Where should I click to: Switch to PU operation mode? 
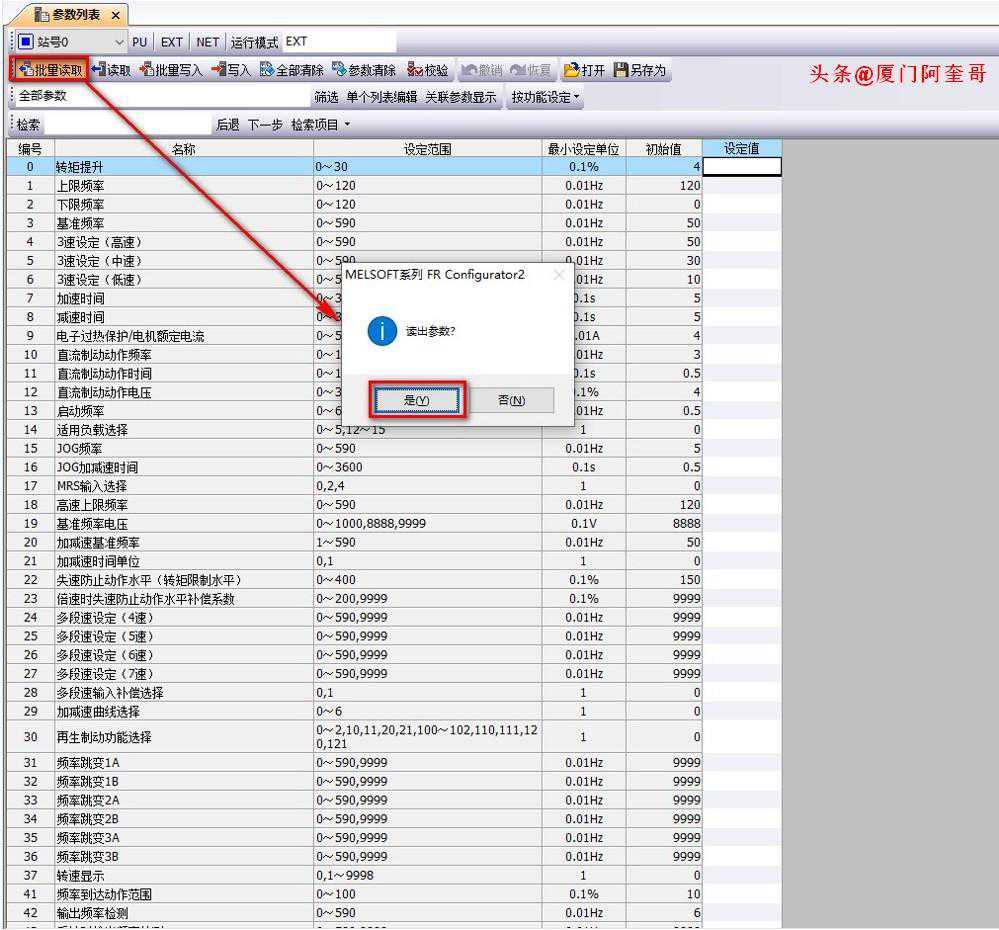[140, 42]
